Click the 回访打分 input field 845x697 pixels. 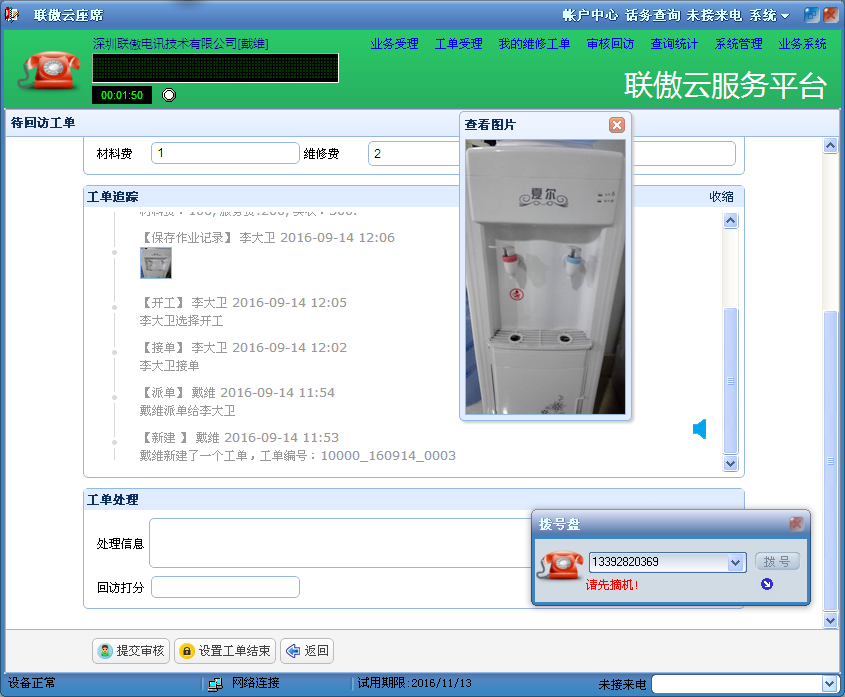point(225,587)
